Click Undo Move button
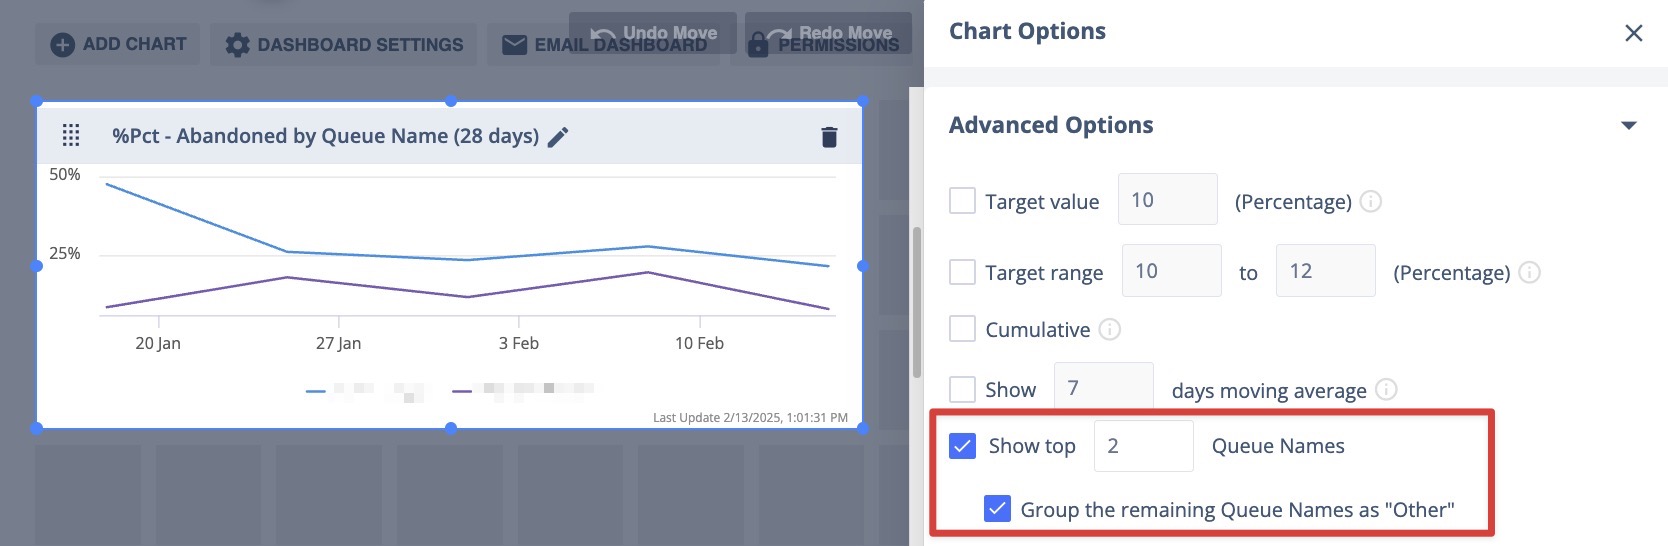The width and height of the screenshot is (1668, 546). (x=653, y=33)
